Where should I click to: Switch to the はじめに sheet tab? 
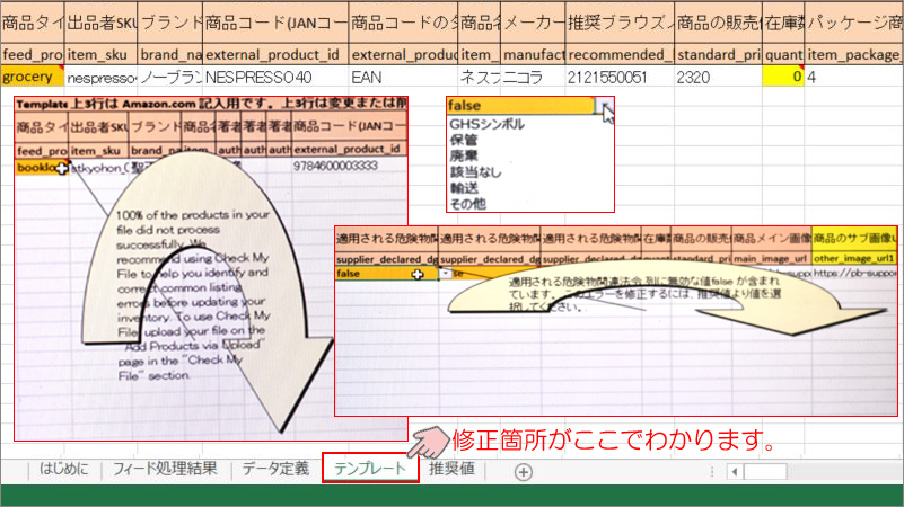[64, 468]
